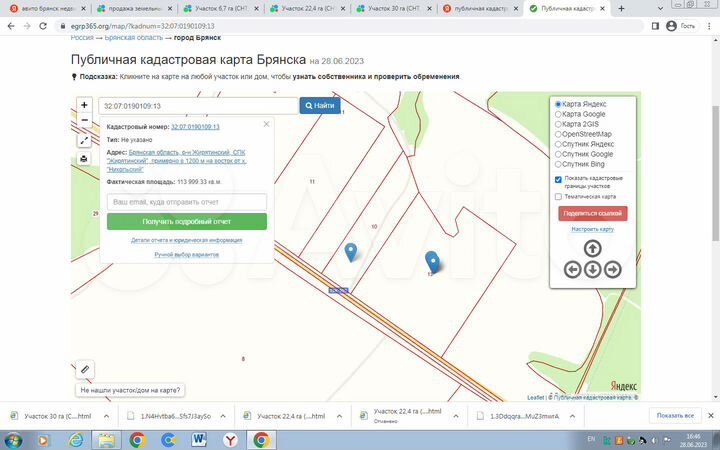This screenshot has height=450, width=720.
Task: Enable Тематическая карта checkbox
Action: pyautogui.click(x=558, y=197)
